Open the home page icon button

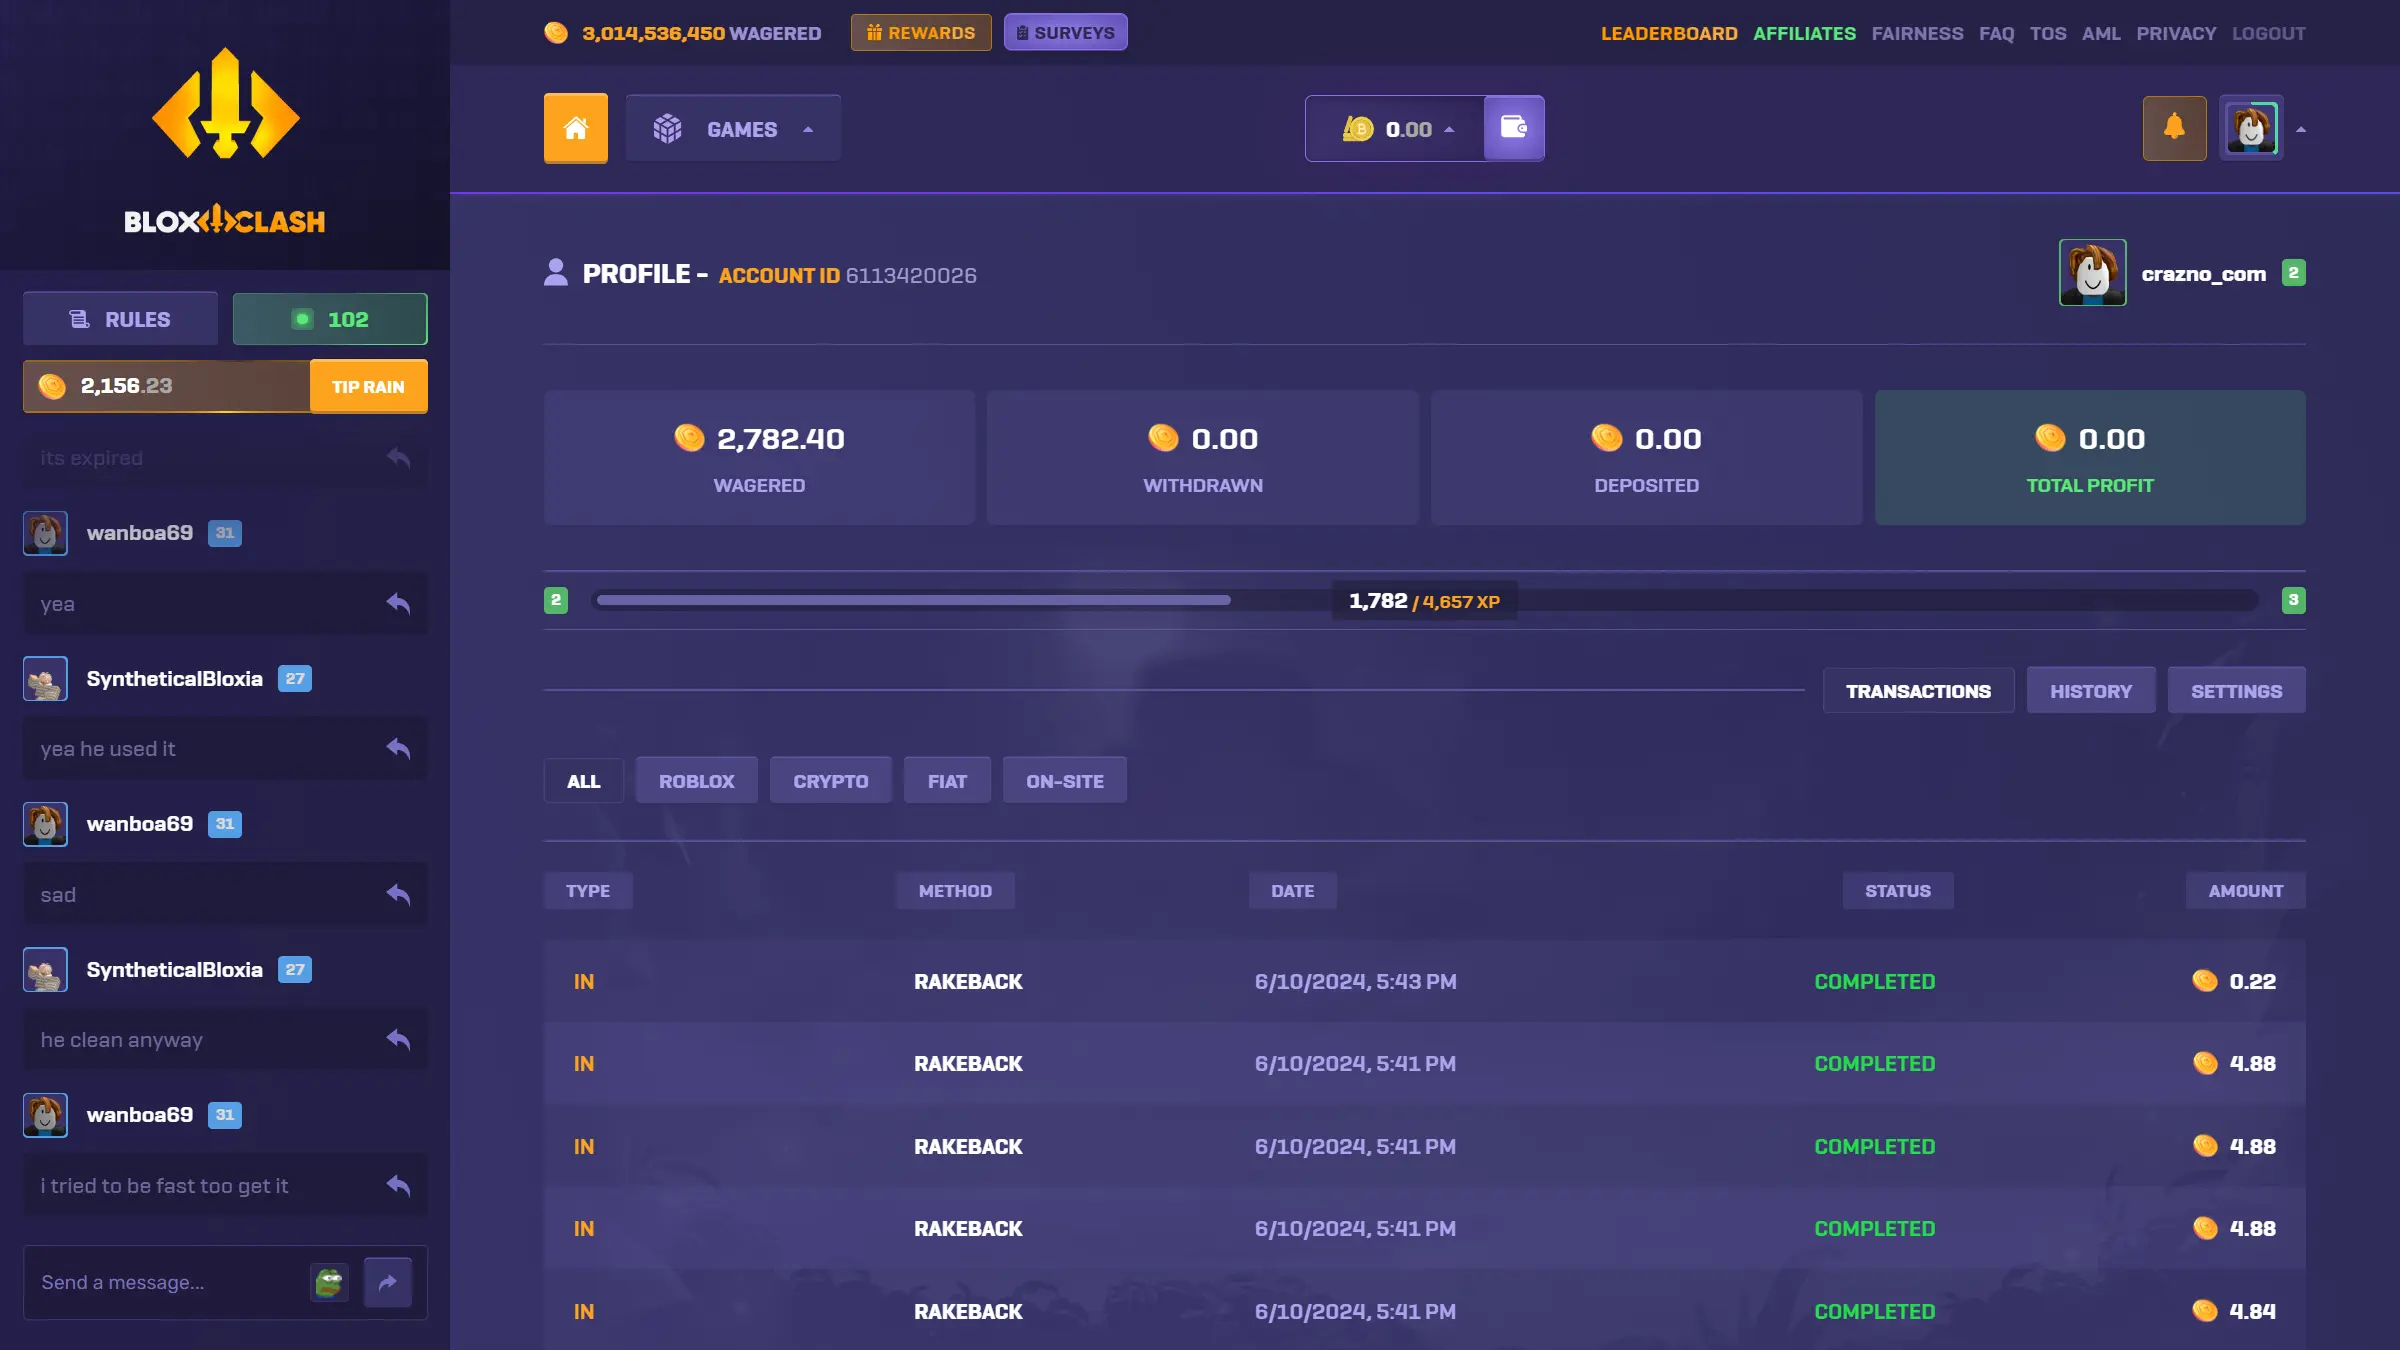575,128
